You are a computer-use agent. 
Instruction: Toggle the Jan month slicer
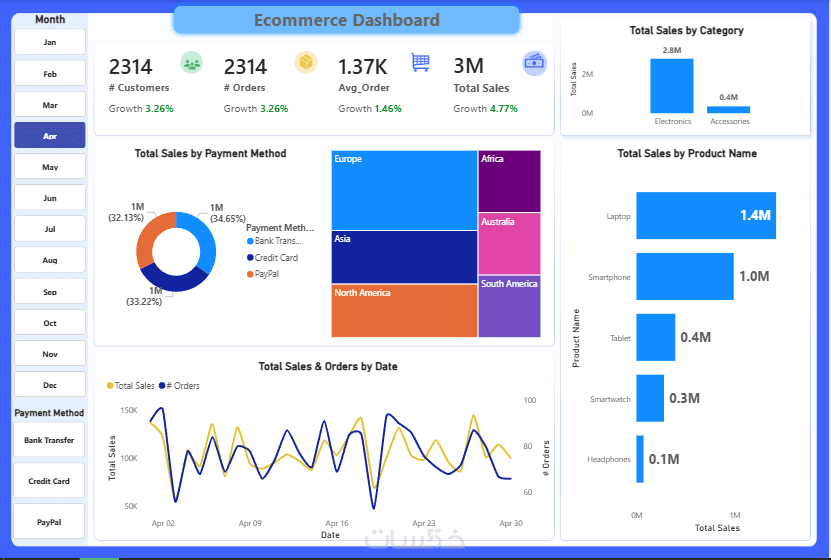point(50,42)
